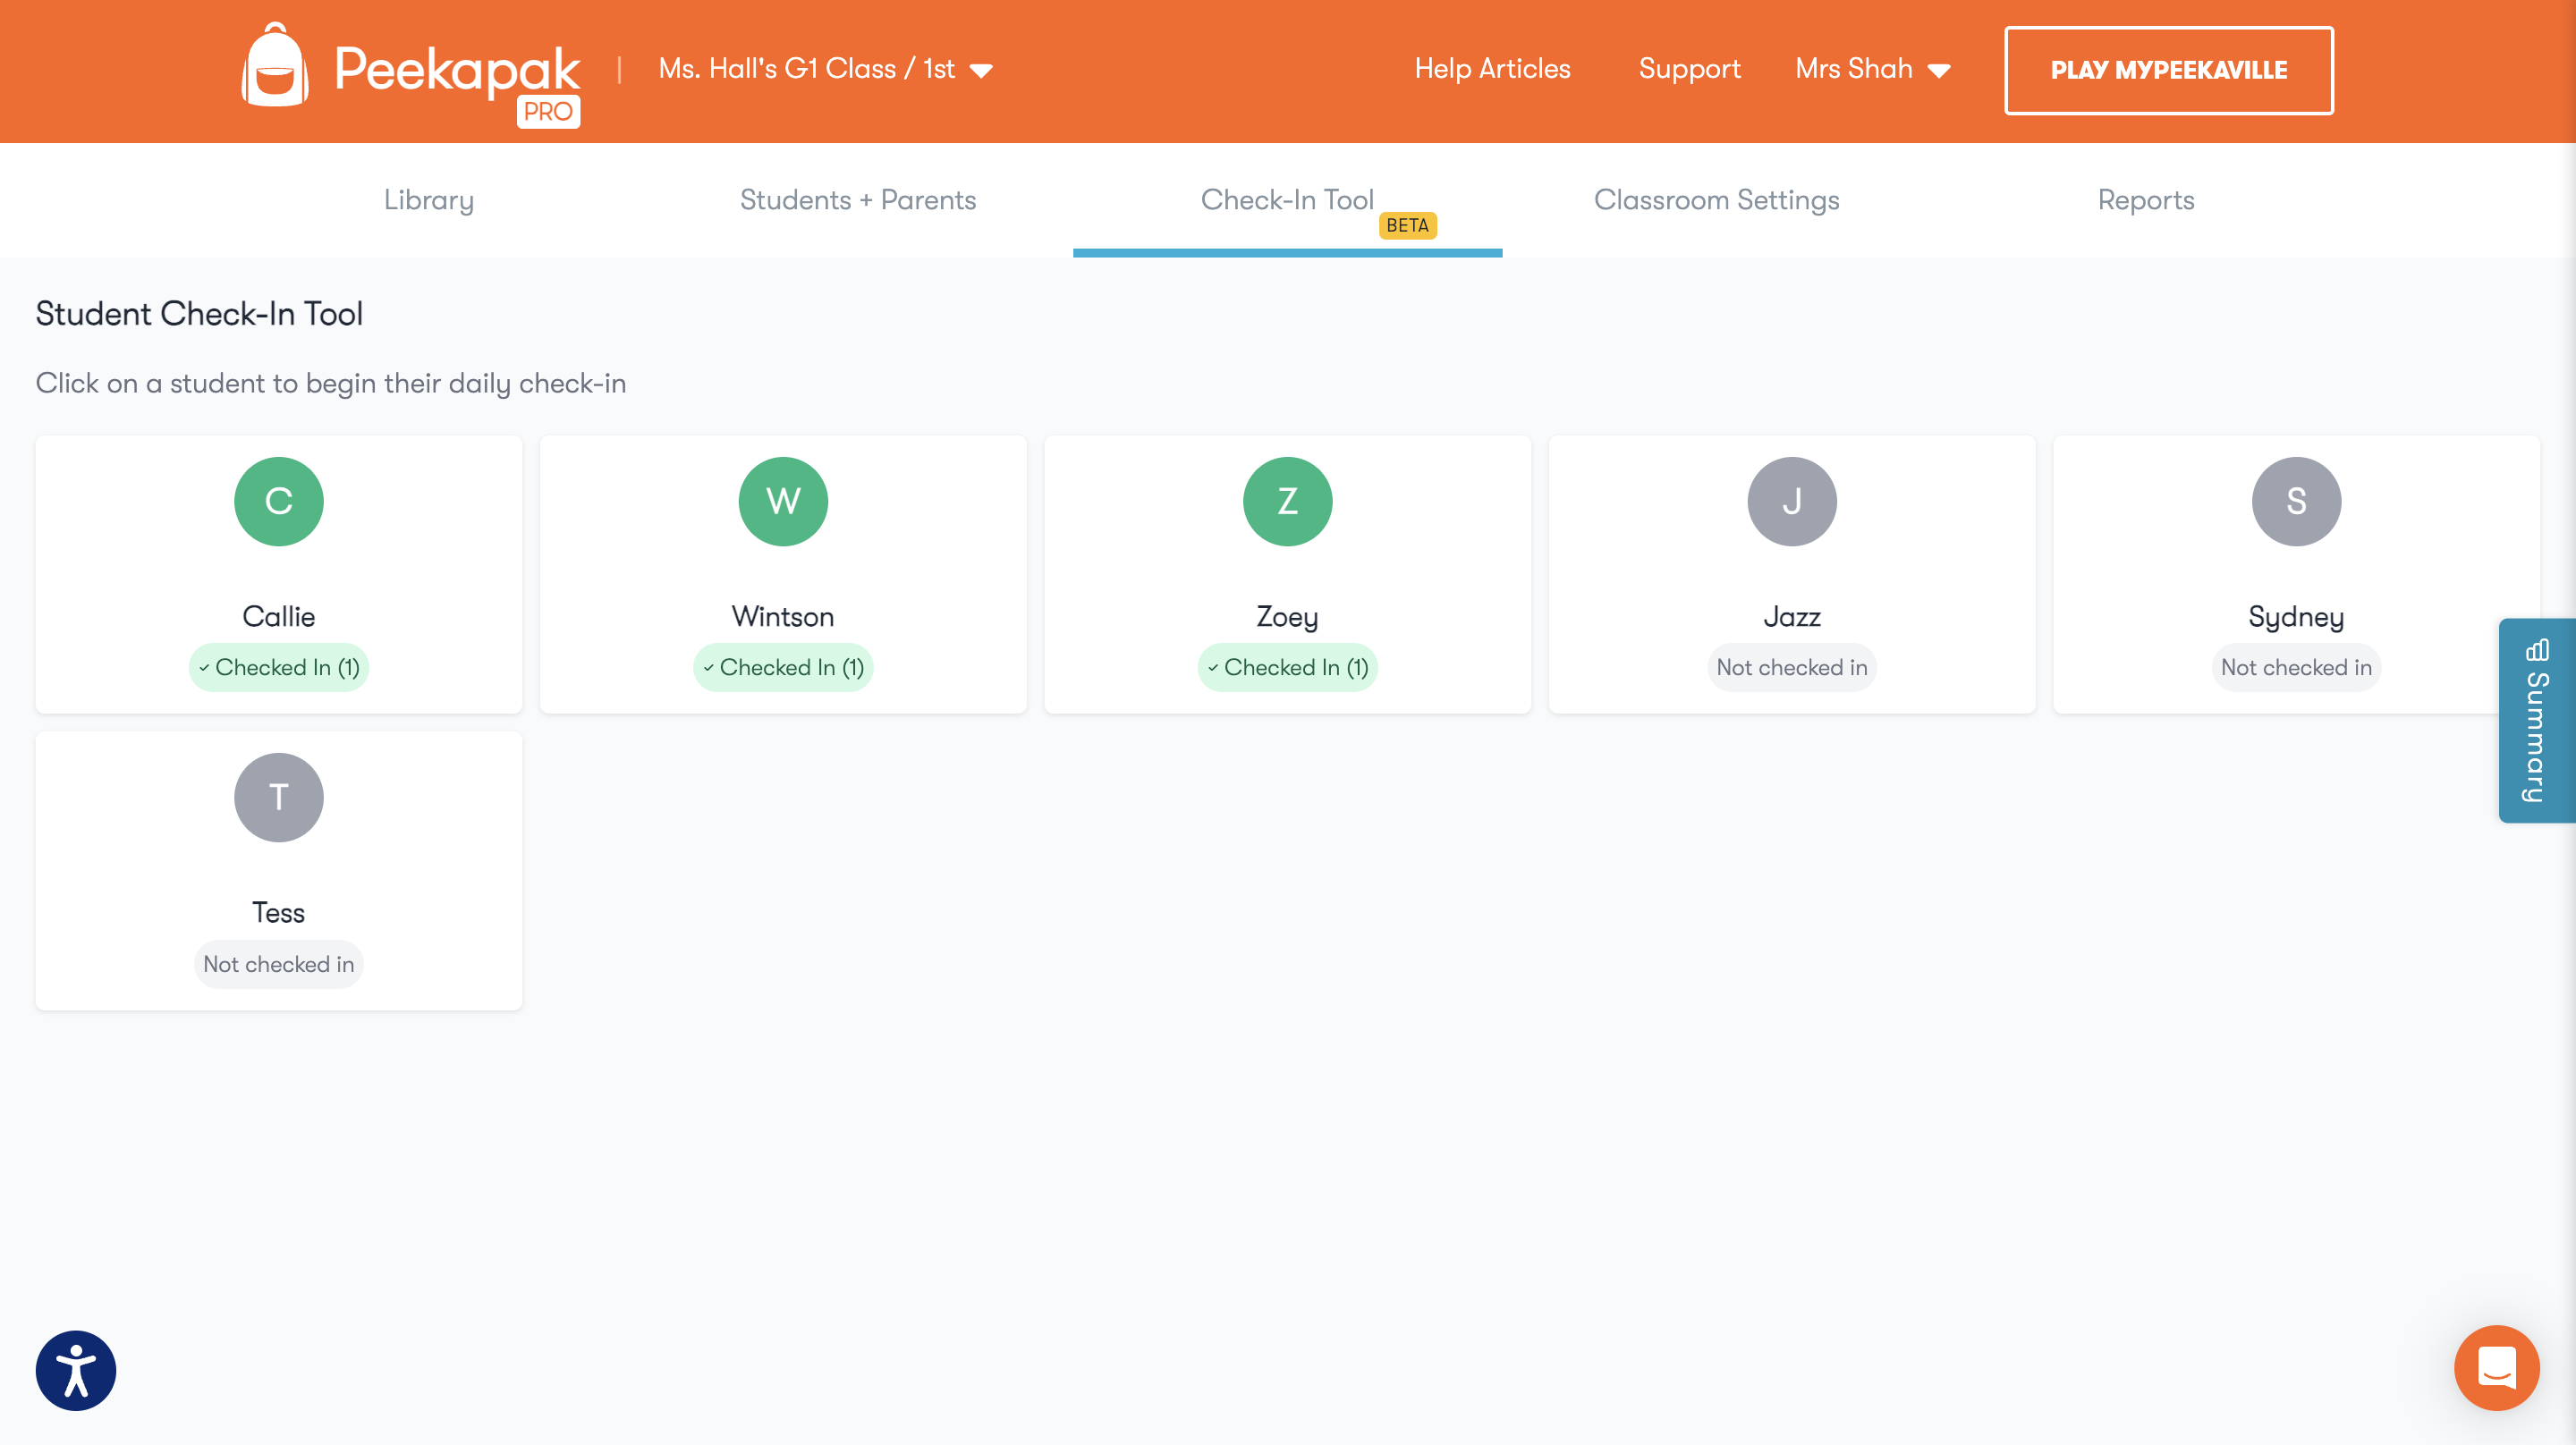2576x1445 pixels.
Task: Open the Reports tab
Action: [x=2145, y=200]
